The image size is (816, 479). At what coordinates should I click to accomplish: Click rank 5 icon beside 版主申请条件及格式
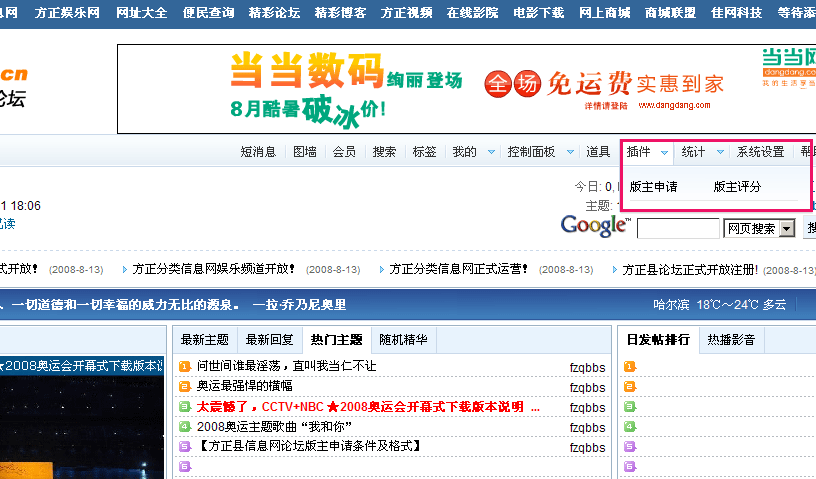pos(185,446)
